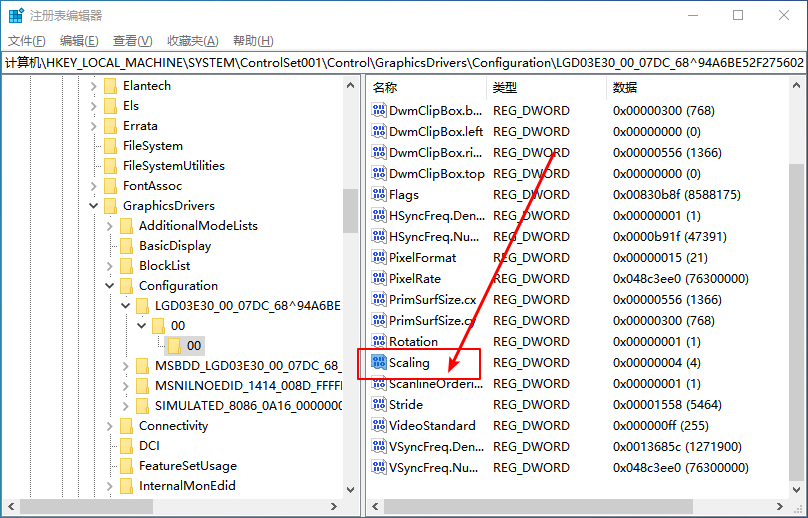Click the DWORD icon beside PixelFormat
The height and width of the screenshot is (518, 808).
(x=379, y=258)
